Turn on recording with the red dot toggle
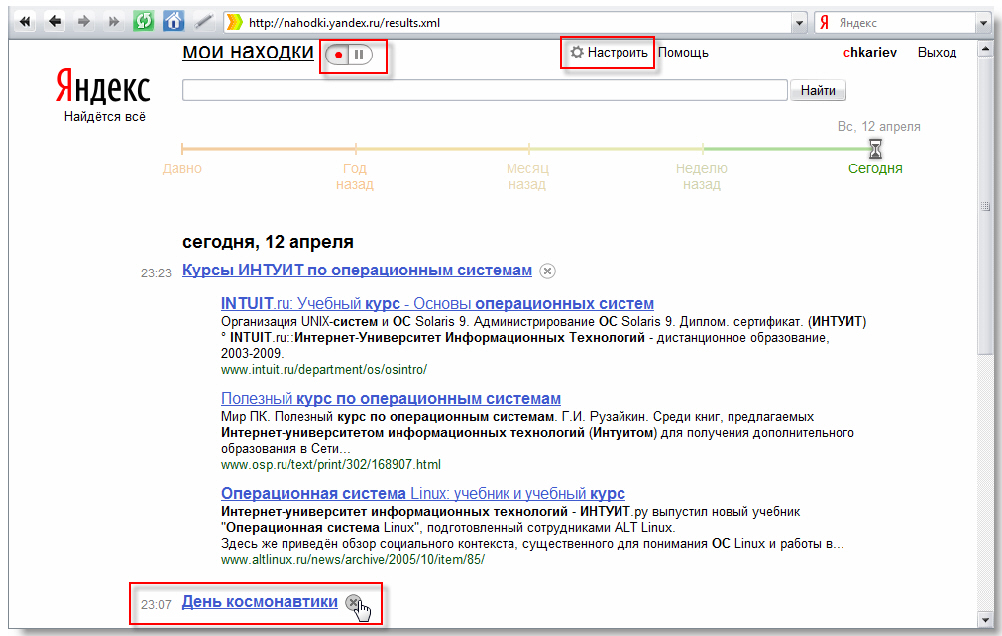 (x=338, y=55)
